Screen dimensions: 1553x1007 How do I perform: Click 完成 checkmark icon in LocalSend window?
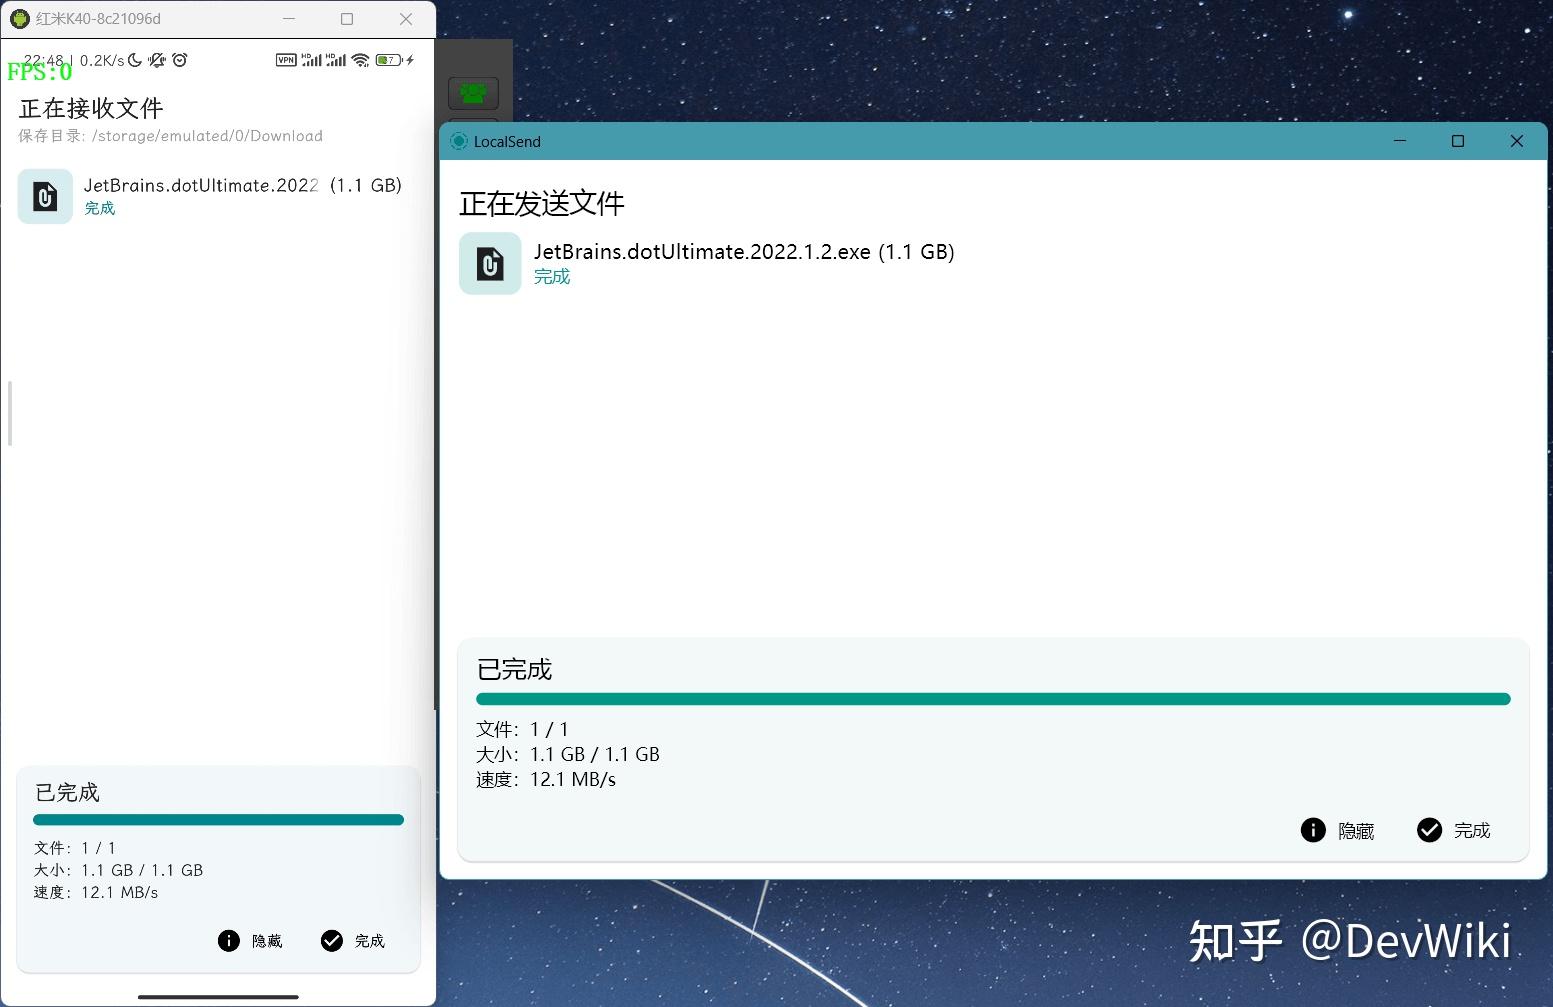point(1430,830)
